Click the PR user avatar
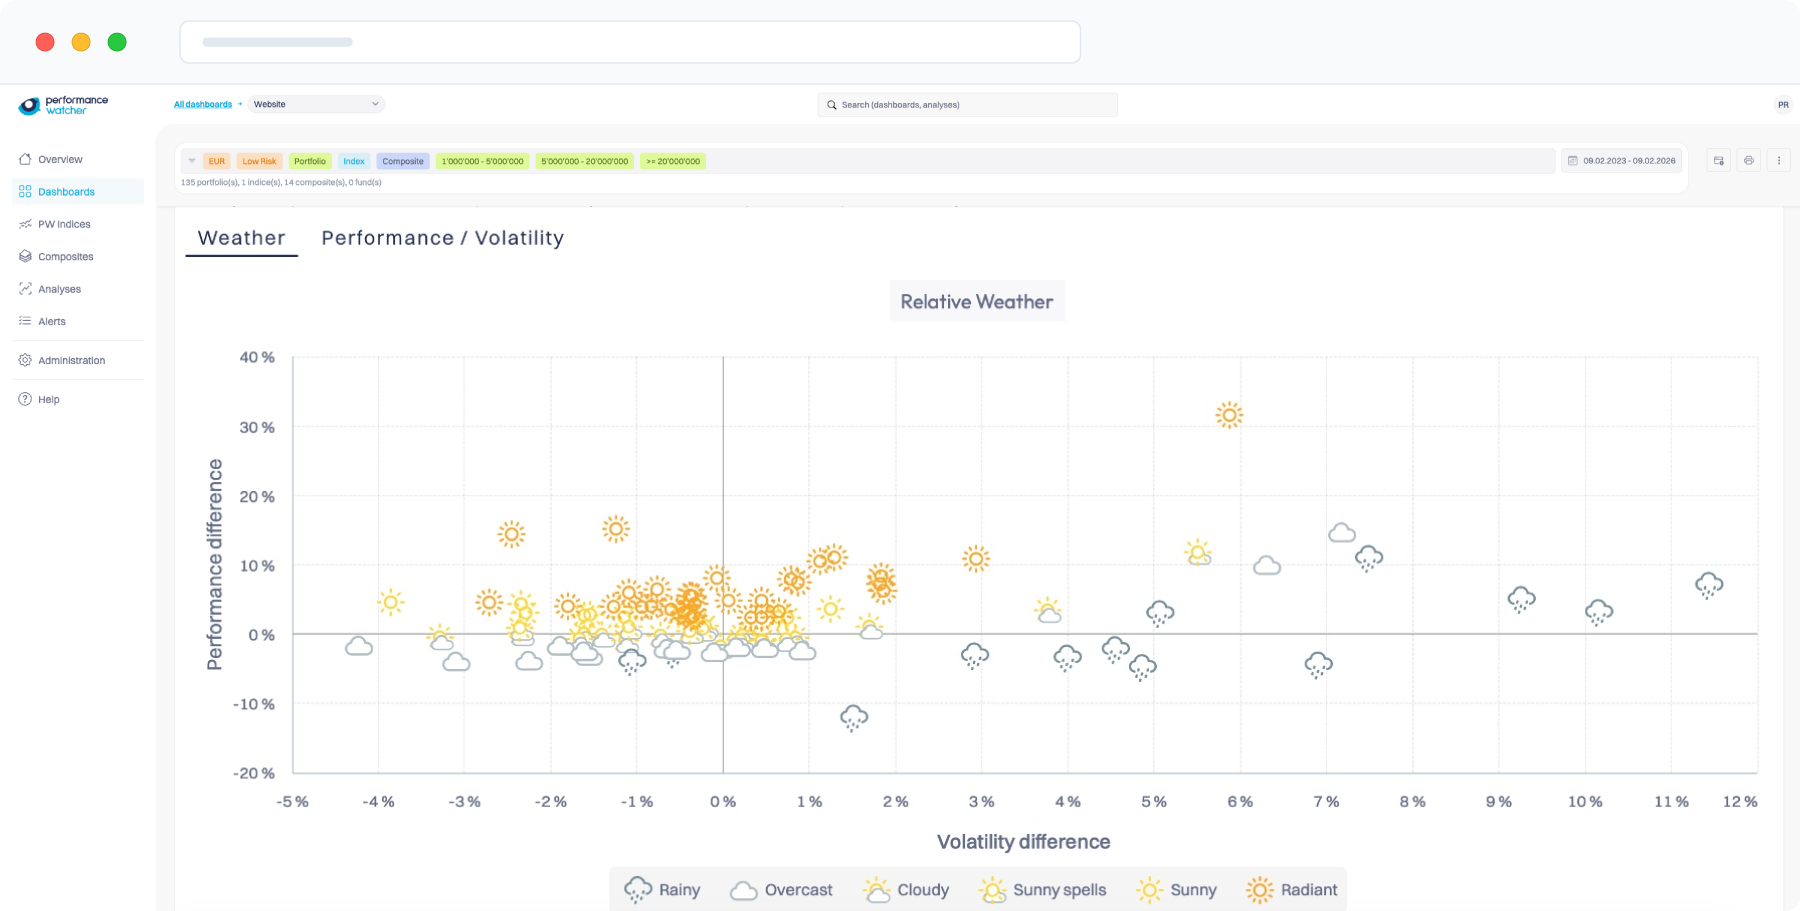 point(1783,105)
